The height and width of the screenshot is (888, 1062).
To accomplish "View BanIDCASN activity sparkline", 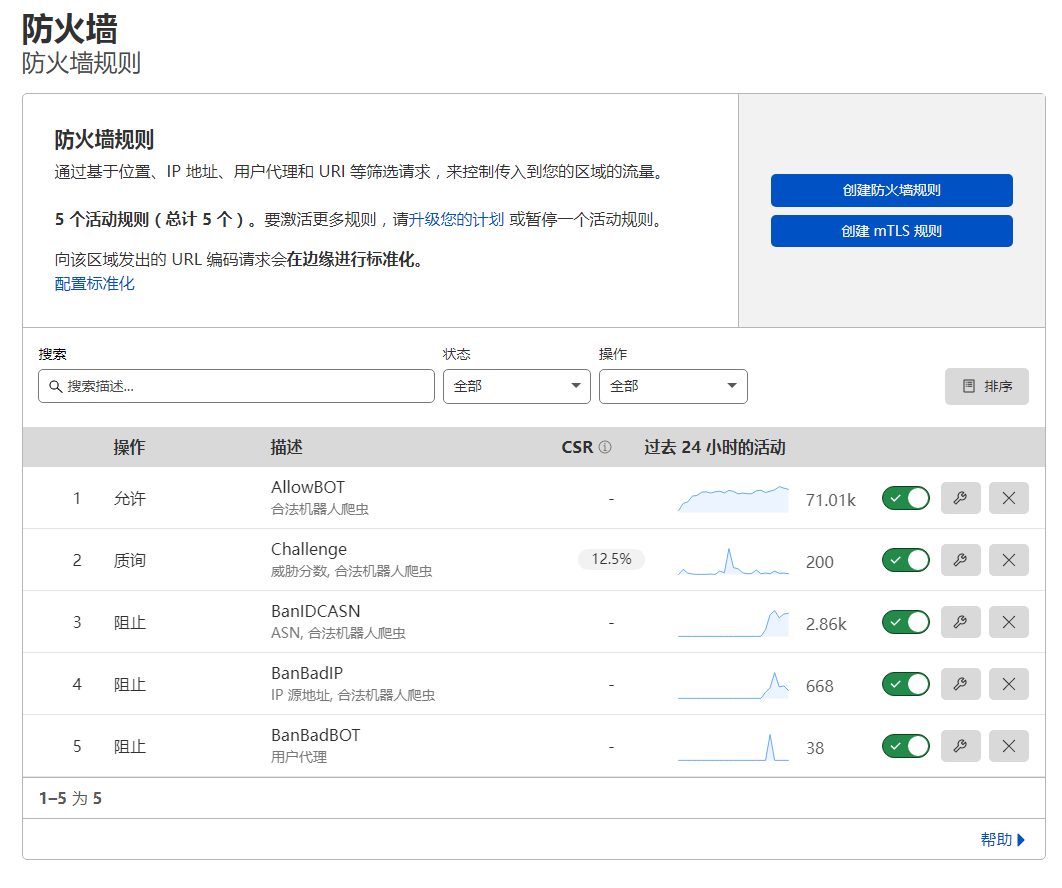I will click(734, 623).
